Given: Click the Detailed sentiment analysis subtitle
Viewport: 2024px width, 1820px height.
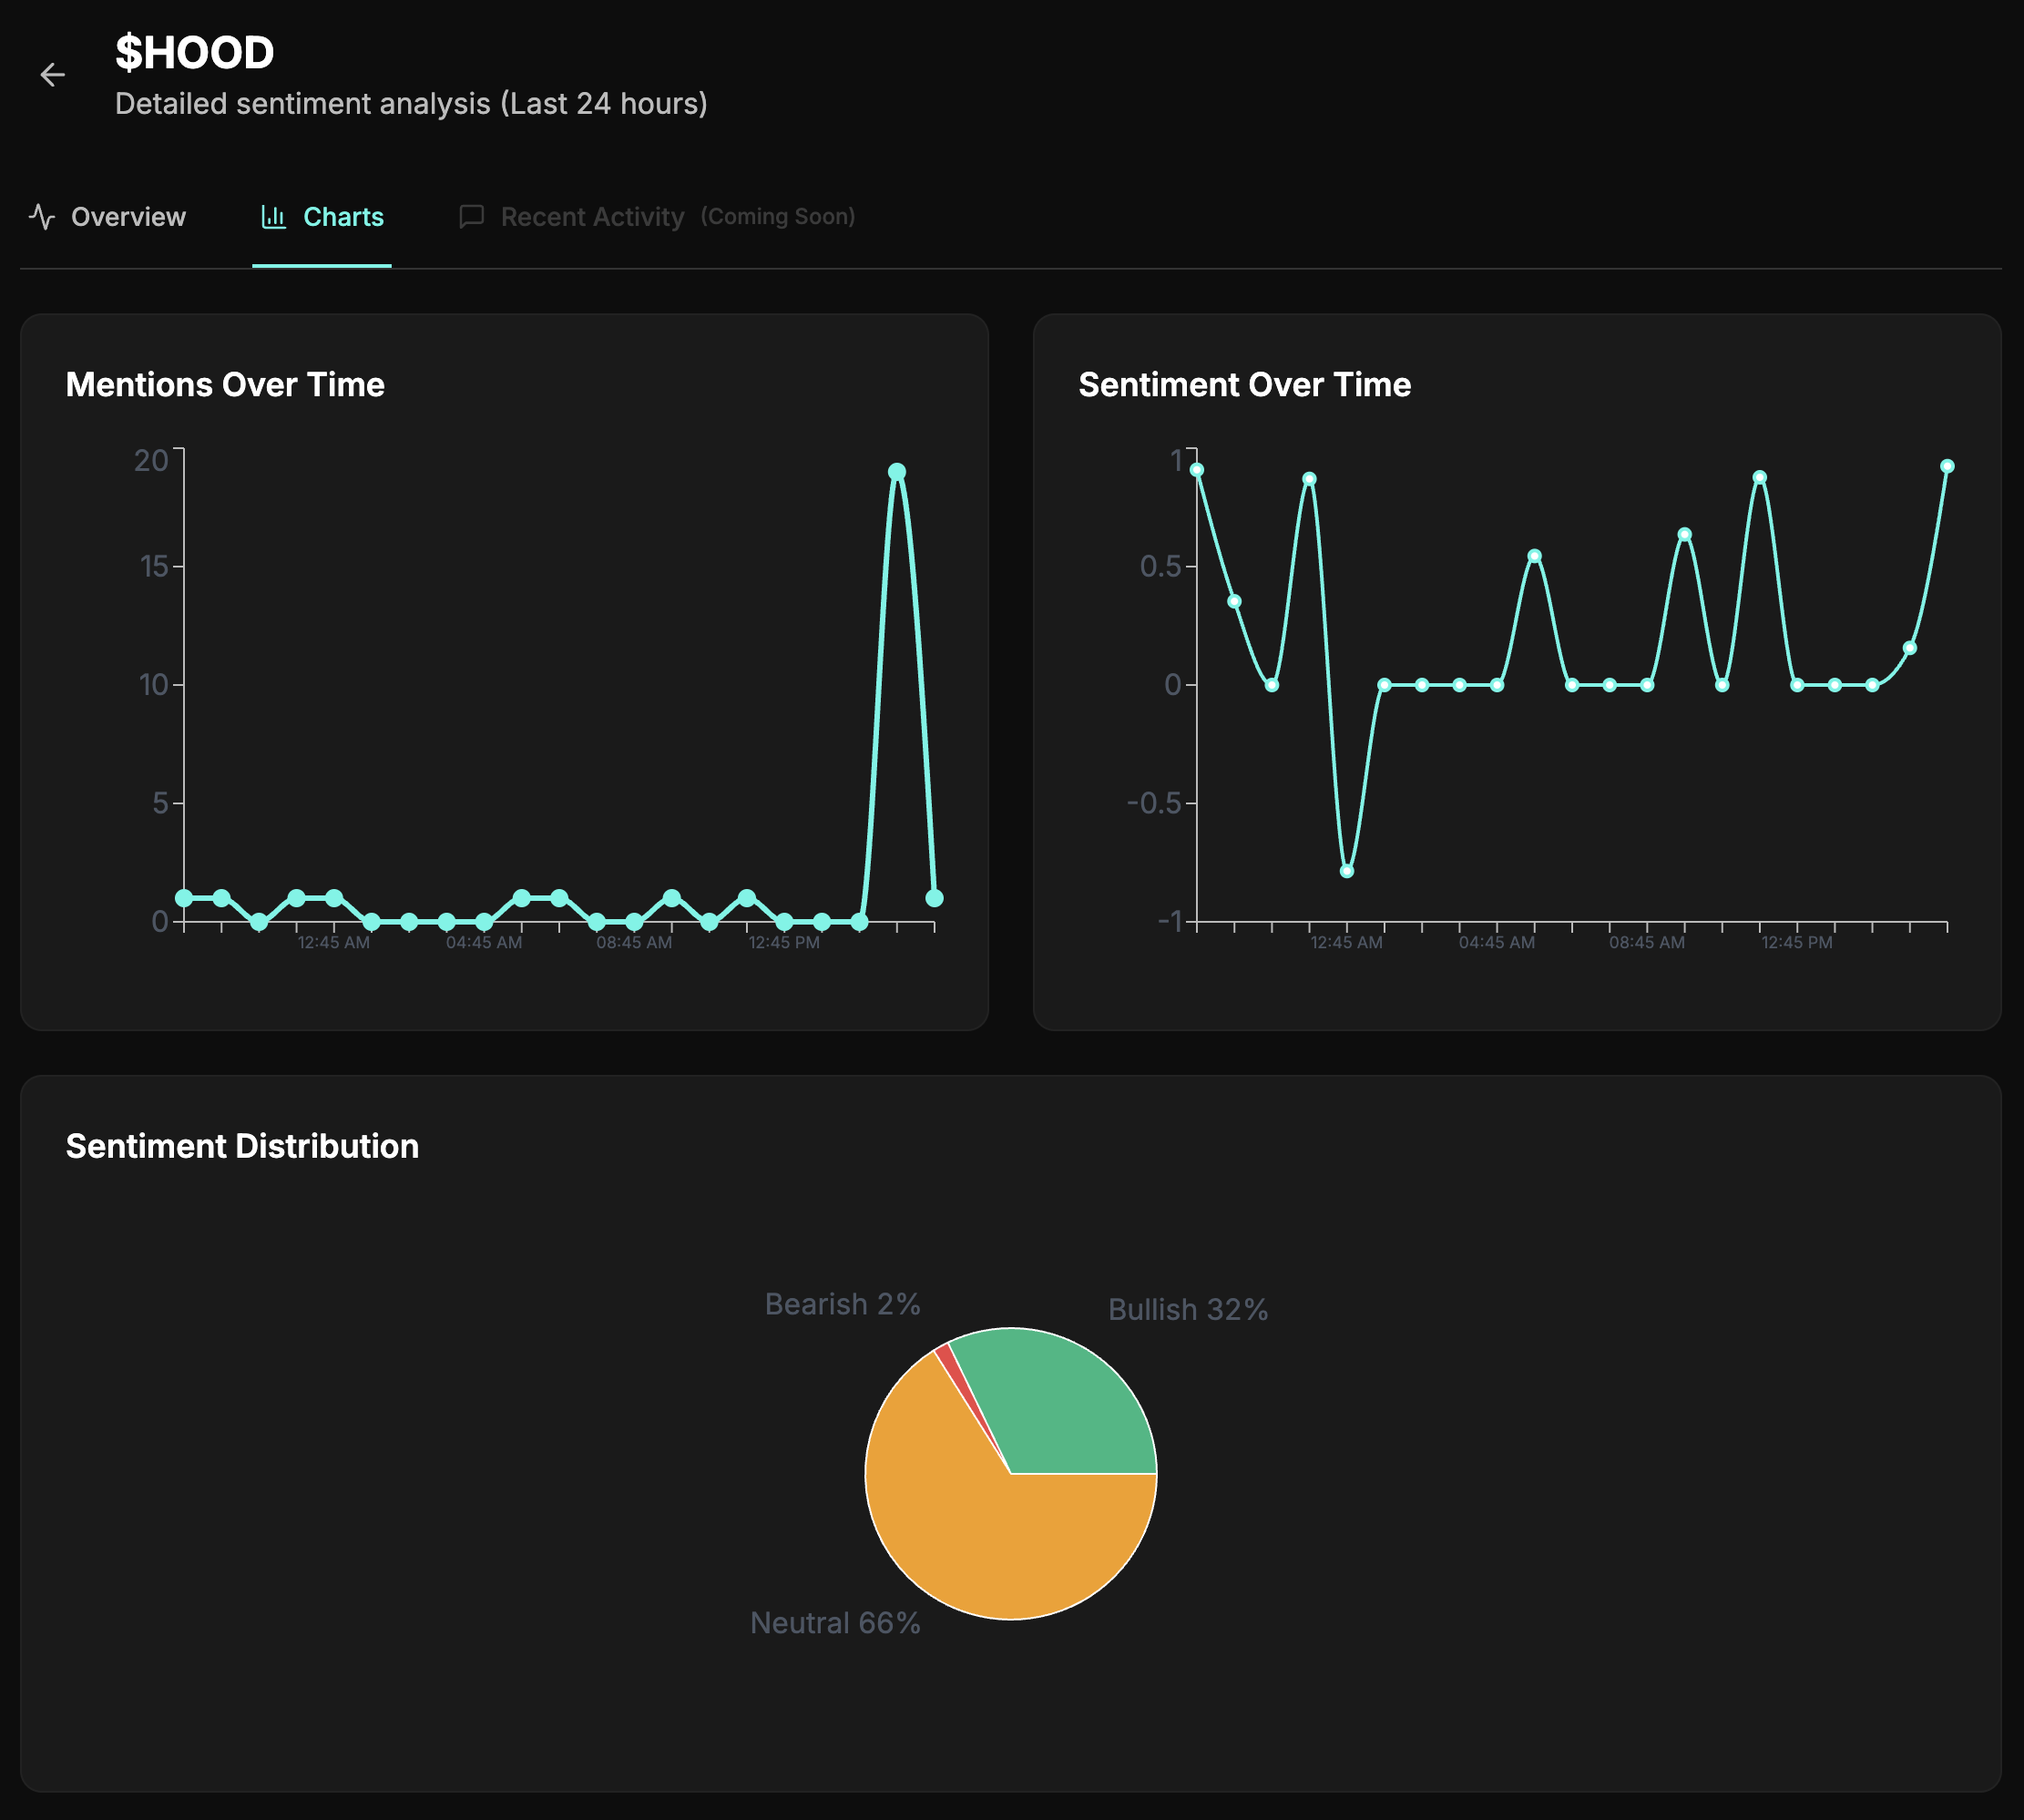Looking at the screenshot, I should (x=411, y=104).
